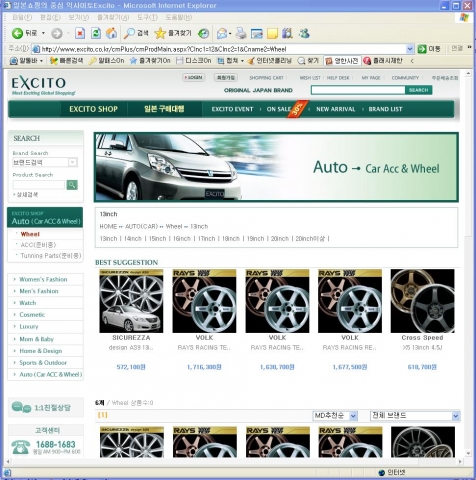
Task: Click the IE Forward arrow icon
Action: click(x=57, y=33)
